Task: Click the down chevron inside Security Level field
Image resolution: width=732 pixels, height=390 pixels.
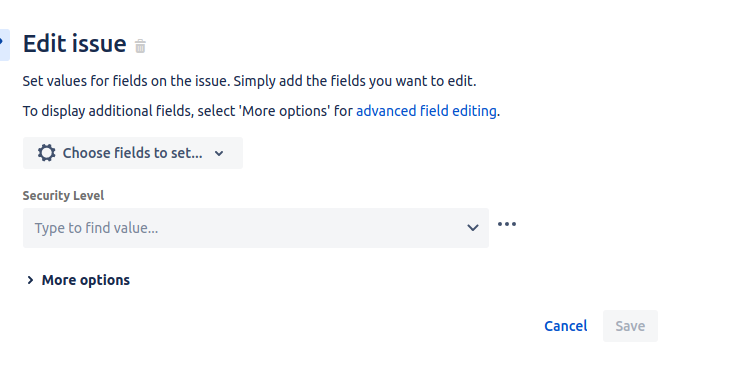Action: pos(473,228)
